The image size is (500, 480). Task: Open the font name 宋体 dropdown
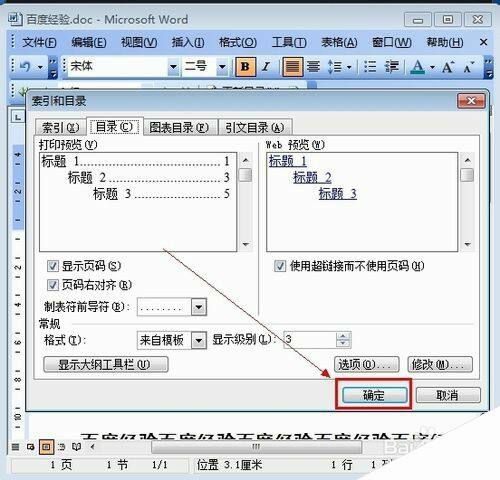[x=173, y=67]
